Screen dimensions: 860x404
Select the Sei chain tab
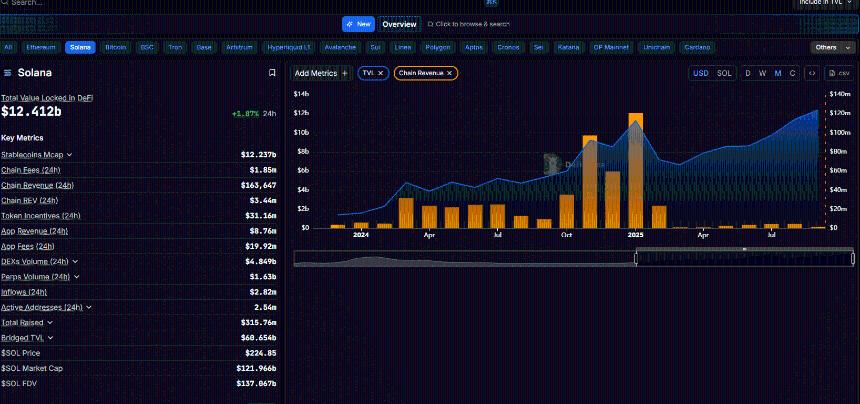coord(539,48)
